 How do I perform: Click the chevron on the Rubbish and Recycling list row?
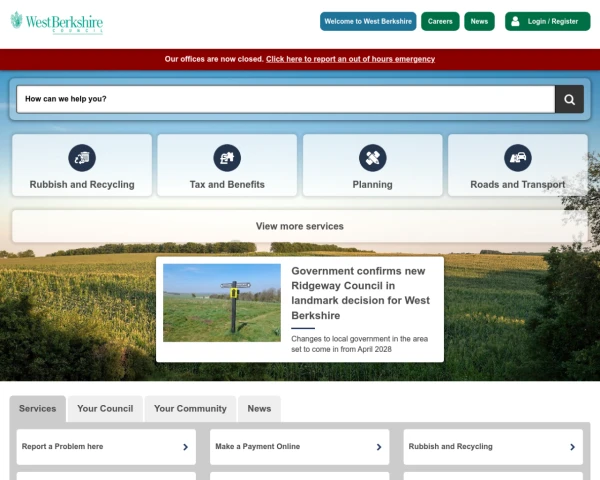coord(572,447)
